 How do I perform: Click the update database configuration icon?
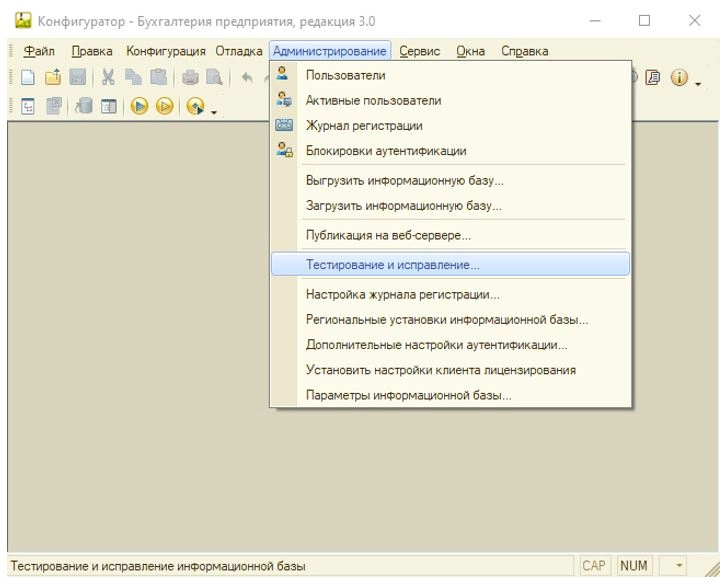[x=84, y=106]
